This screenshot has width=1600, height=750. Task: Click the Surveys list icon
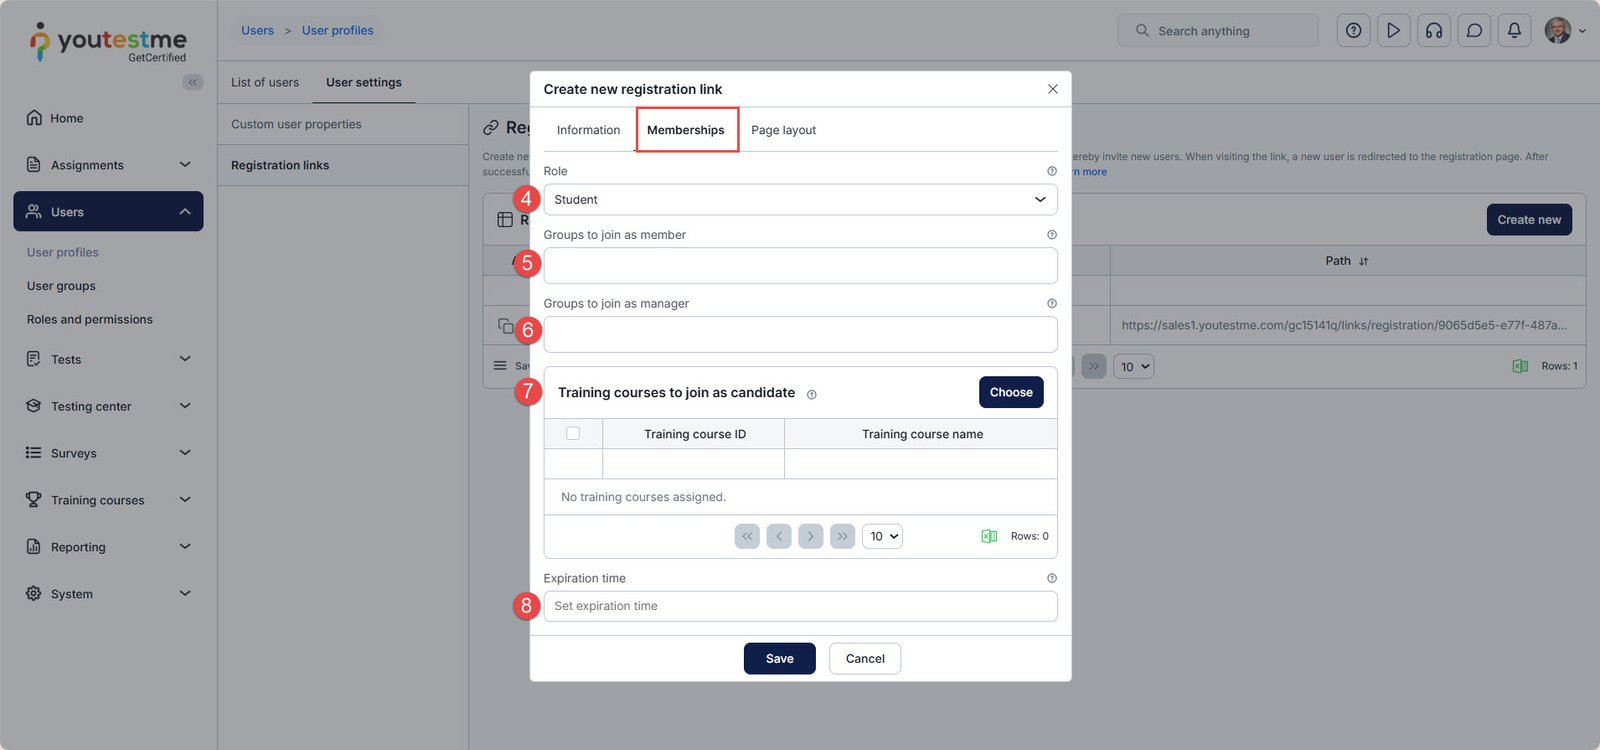34,453
